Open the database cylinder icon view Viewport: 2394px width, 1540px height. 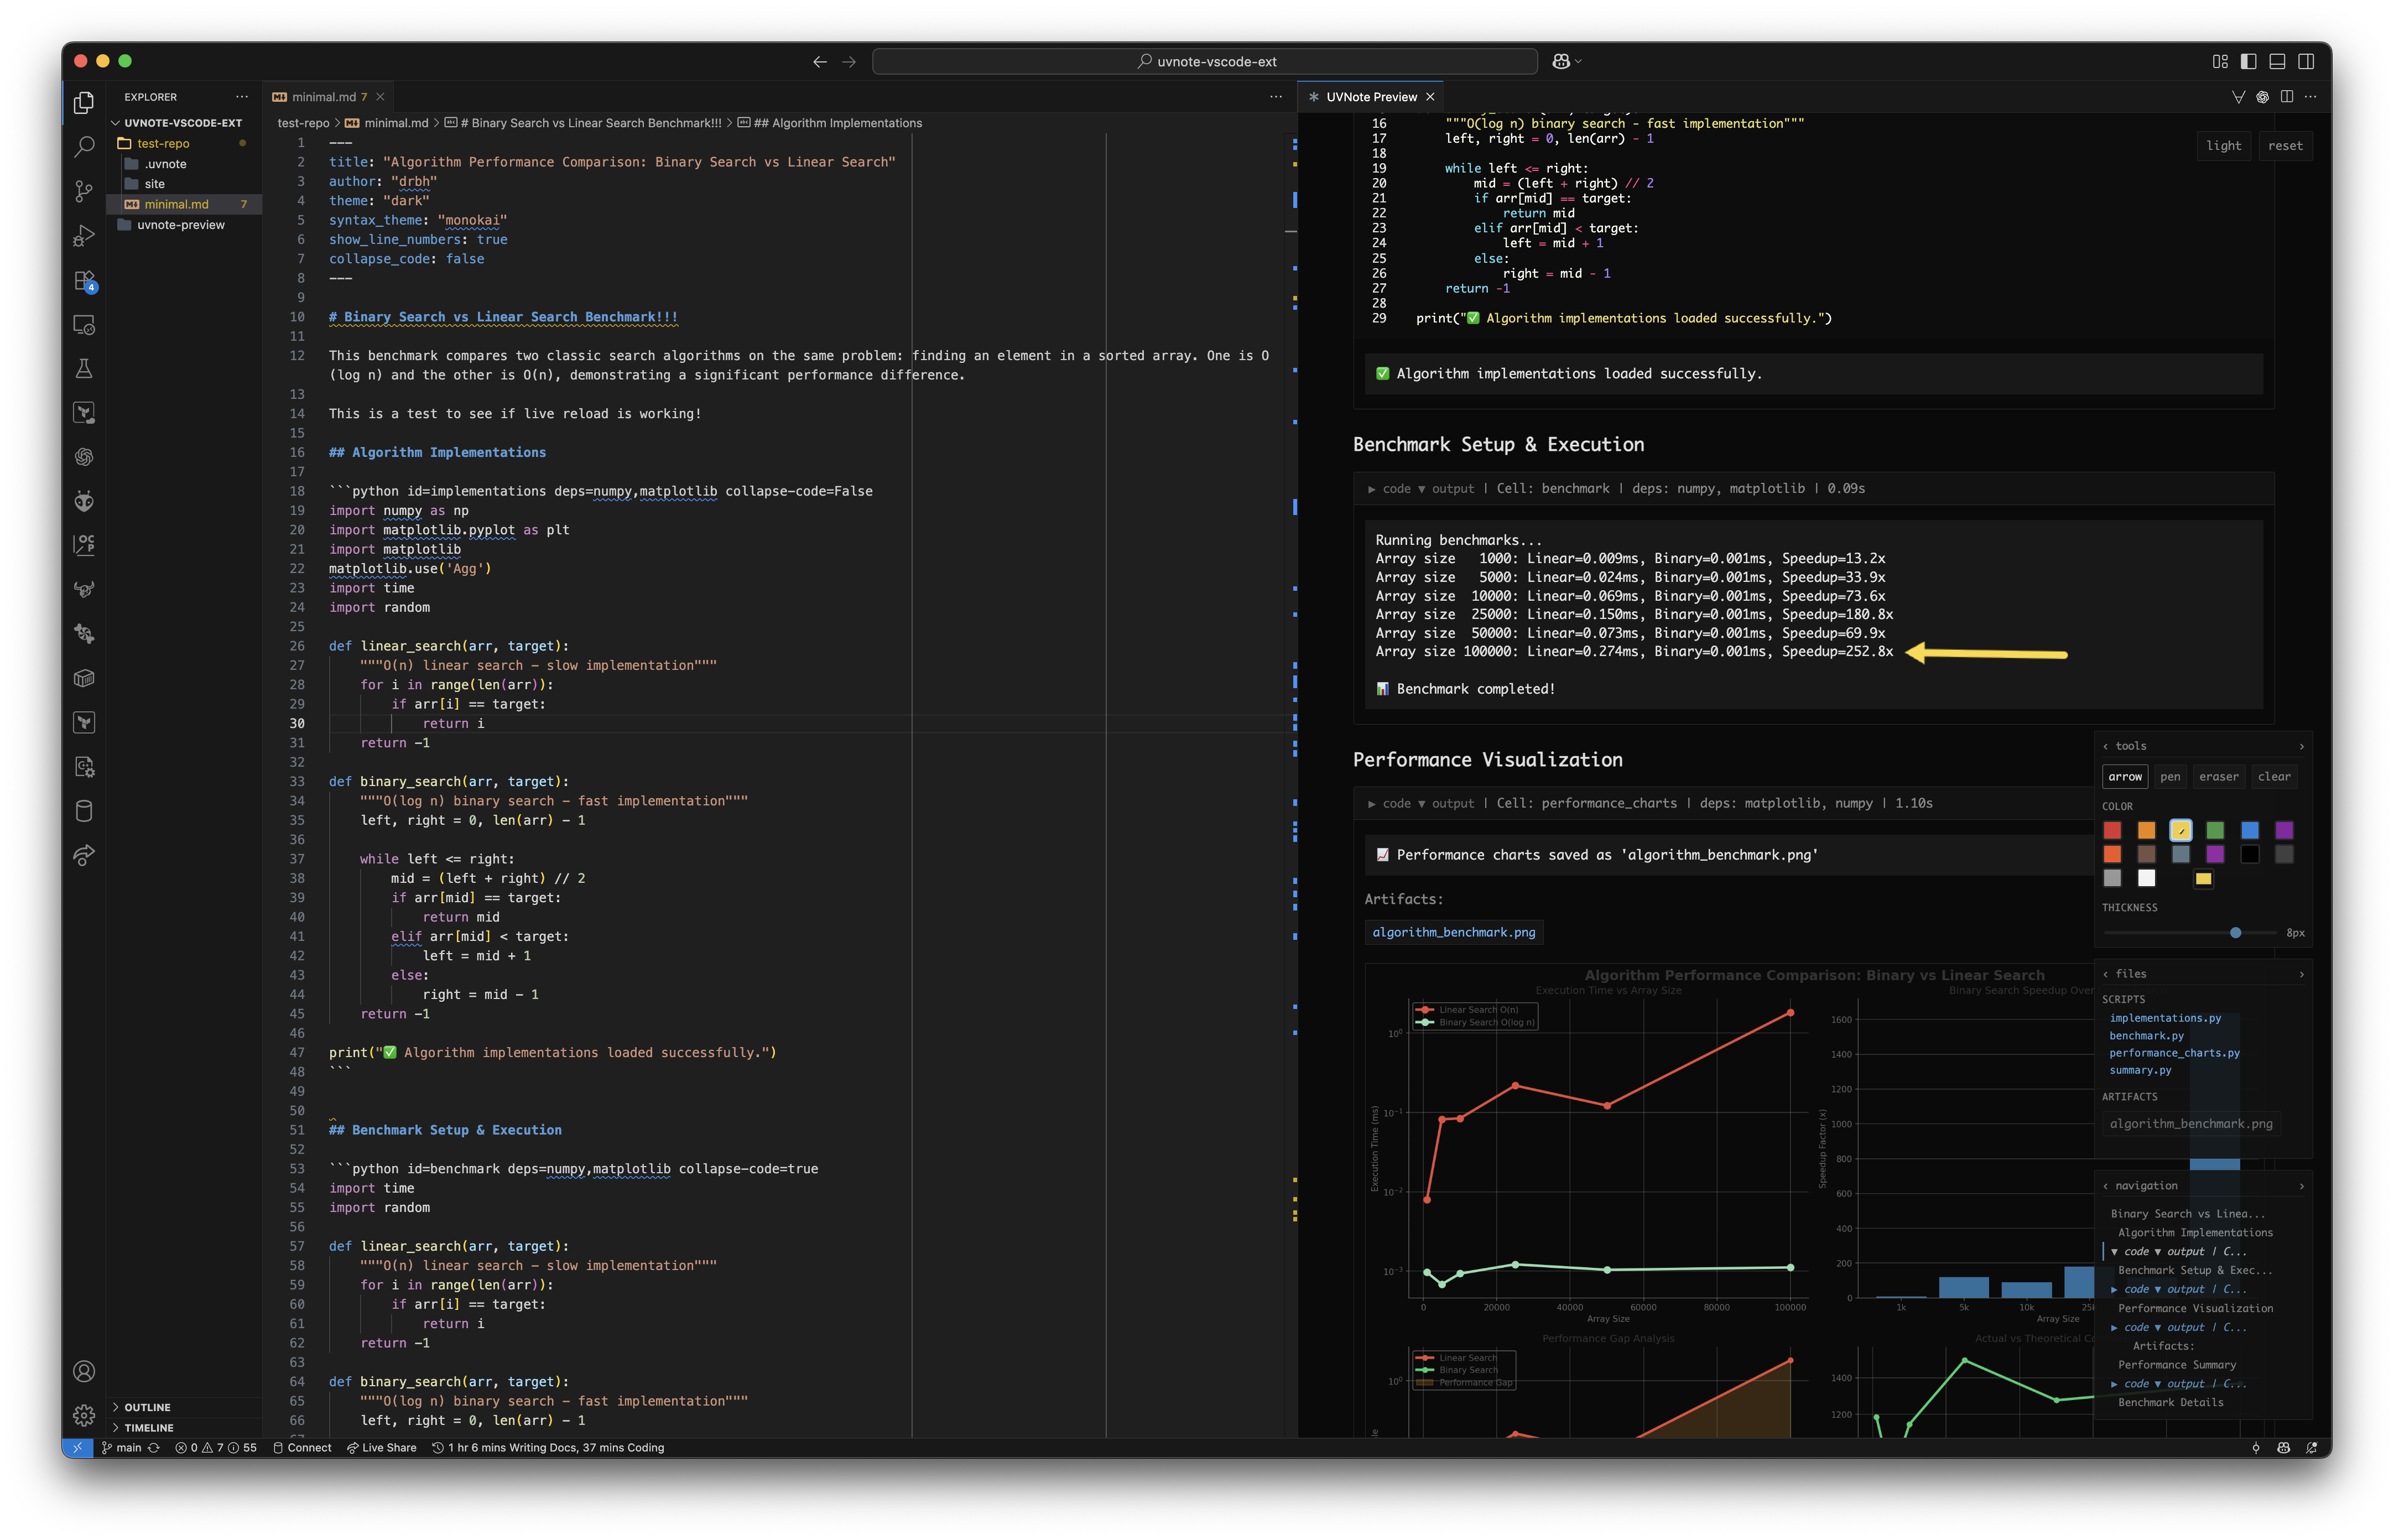pyautogui.click(x=84, y=811)
